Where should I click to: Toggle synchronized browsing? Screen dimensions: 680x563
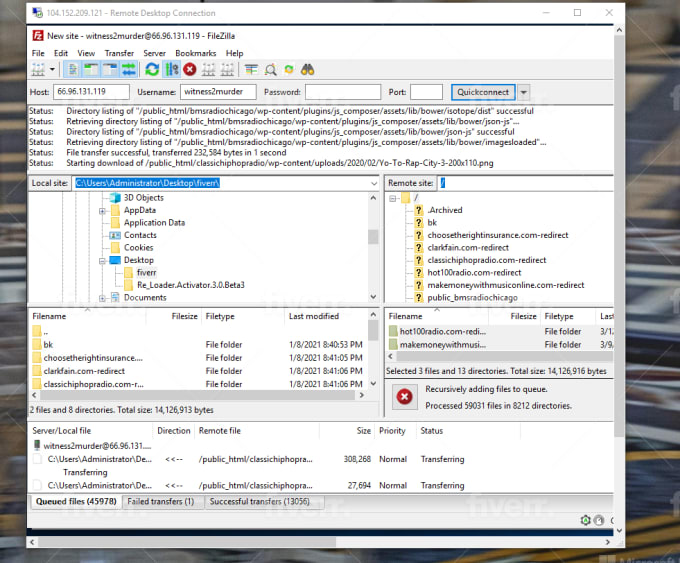(289, 69)
